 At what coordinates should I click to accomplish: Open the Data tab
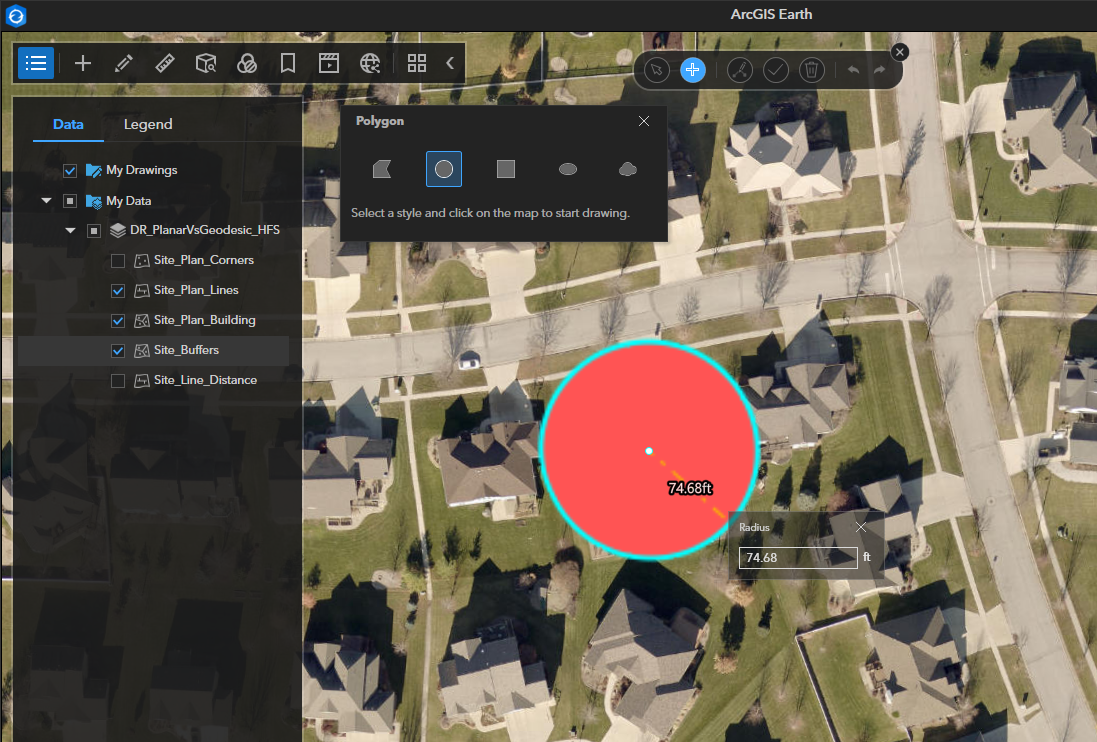(x=67, y=124)
